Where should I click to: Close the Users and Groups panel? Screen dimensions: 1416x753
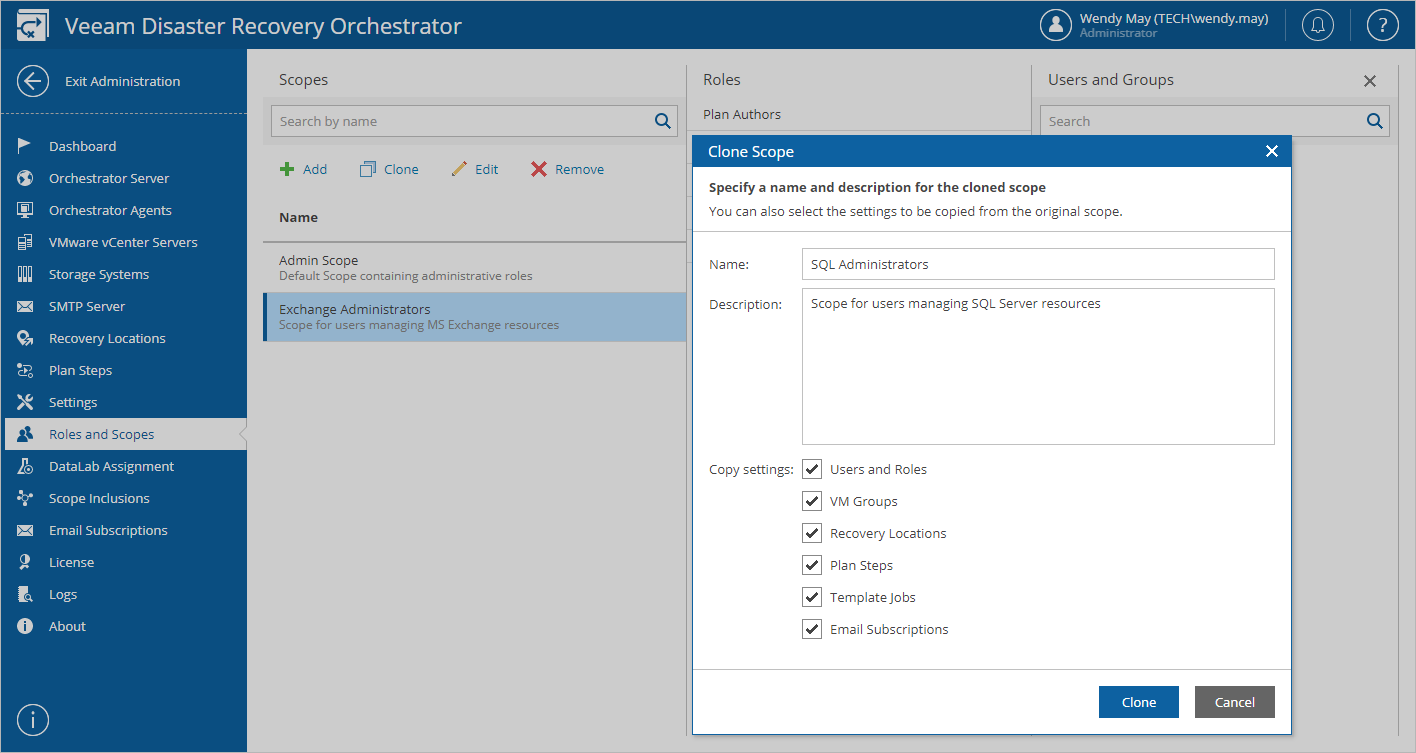(x=1370, y=81)
